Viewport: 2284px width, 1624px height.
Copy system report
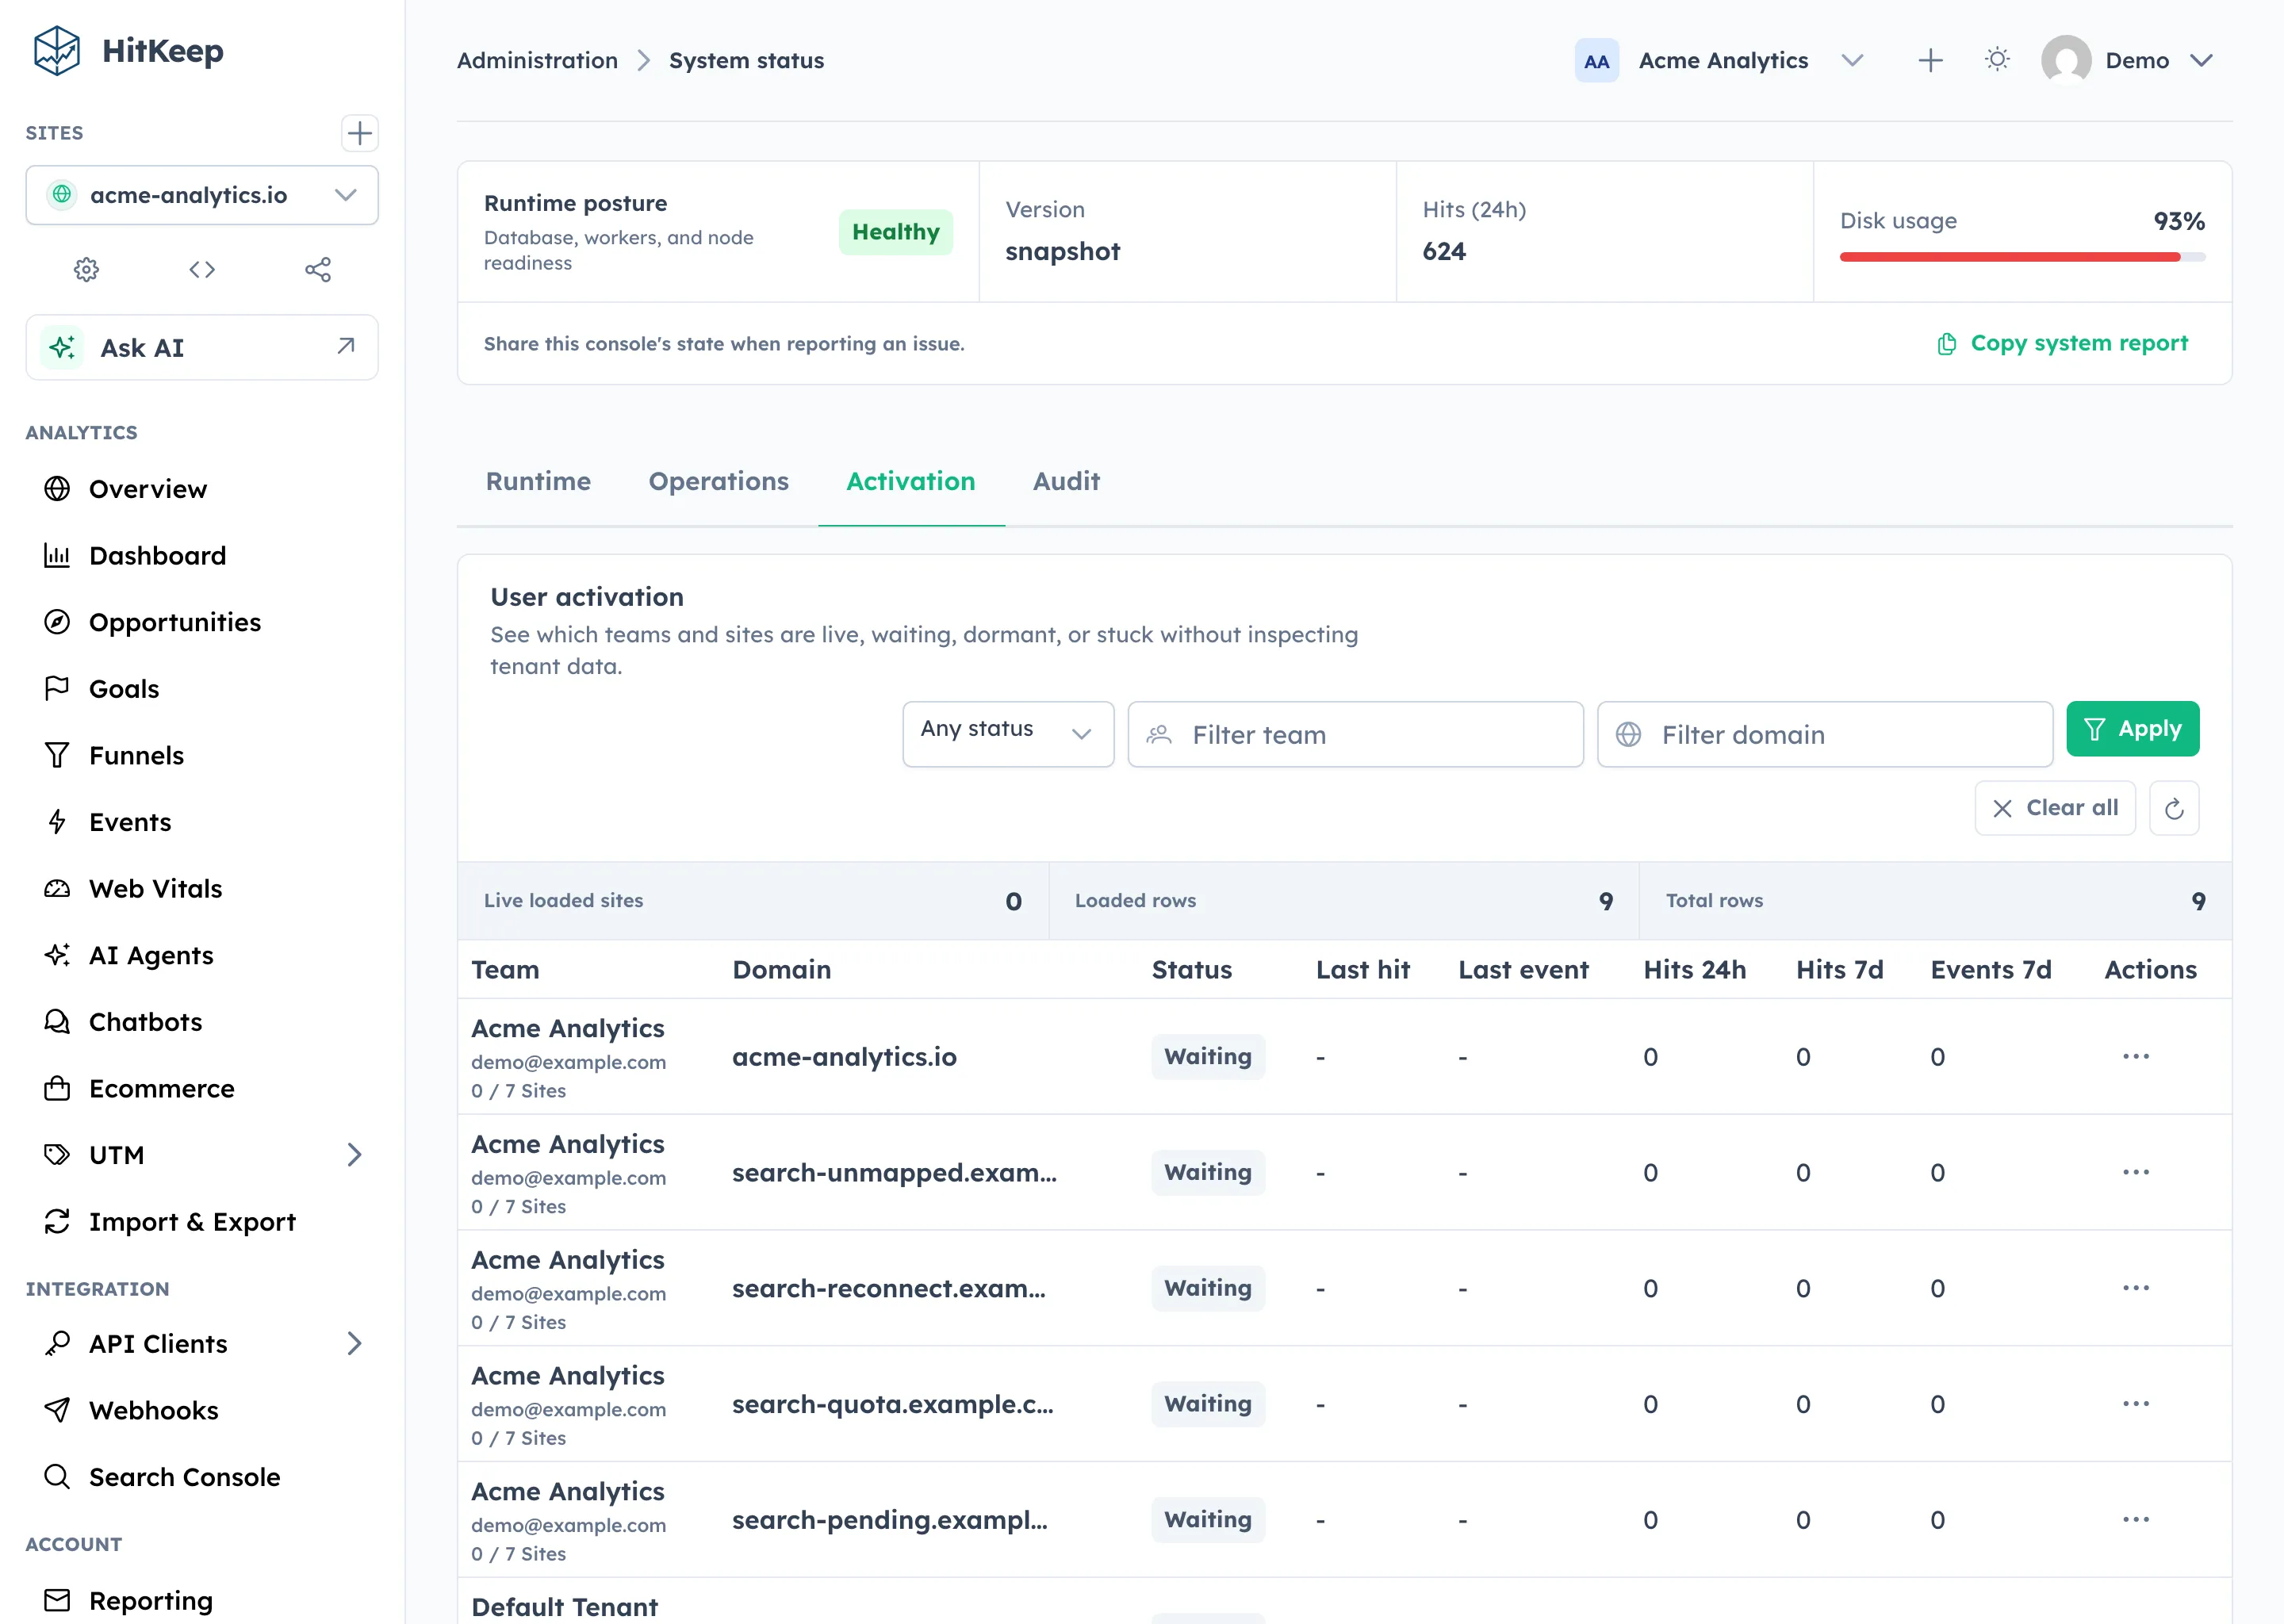pyautogui.click(x=2062, y=343)
